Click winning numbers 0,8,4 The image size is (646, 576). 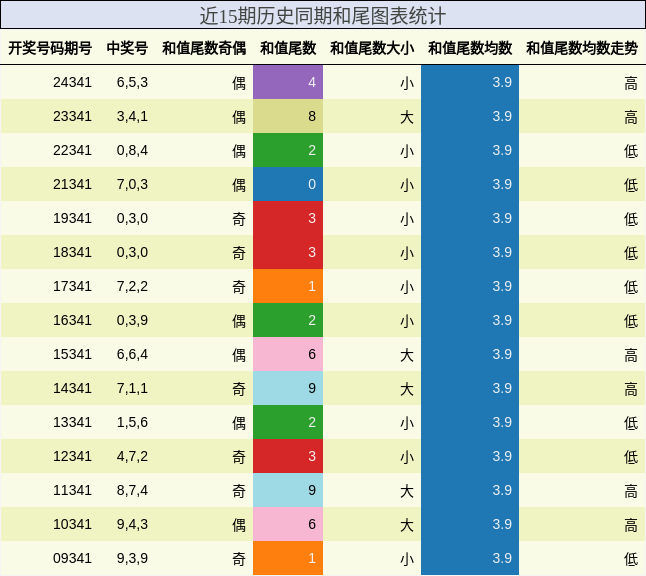[132, 150]
